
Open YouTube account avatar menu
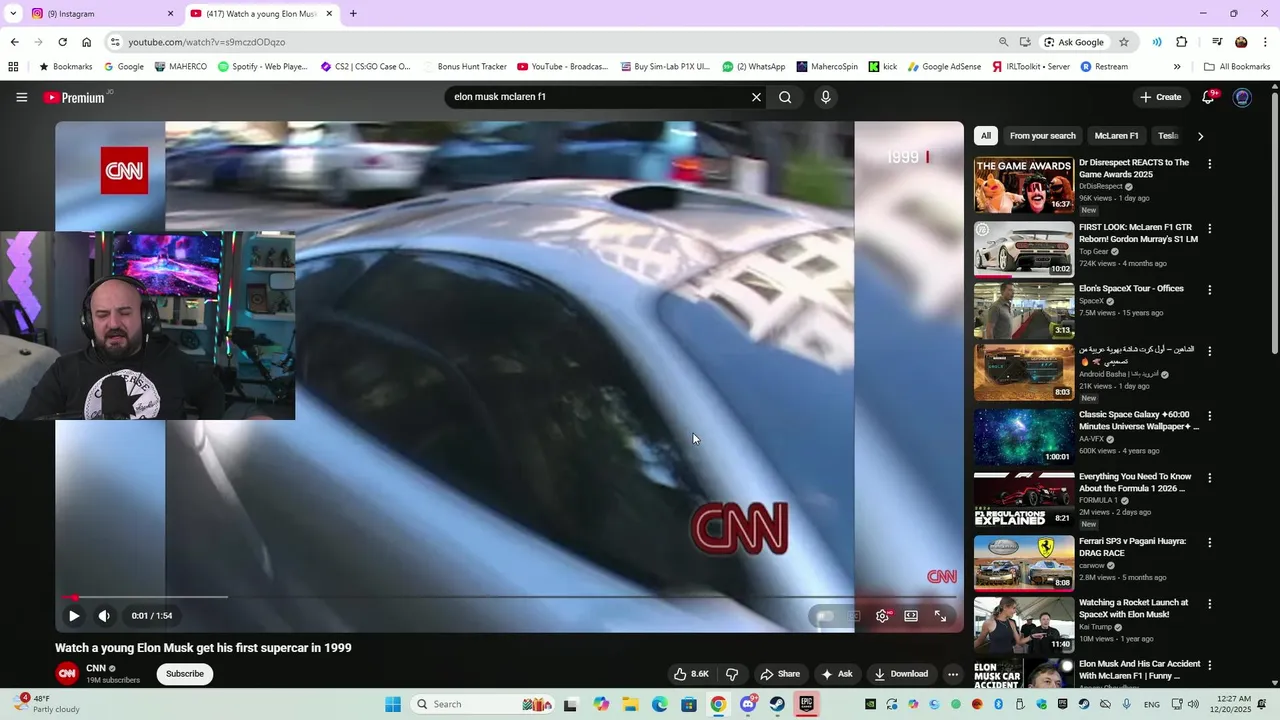click(1242, 97)
